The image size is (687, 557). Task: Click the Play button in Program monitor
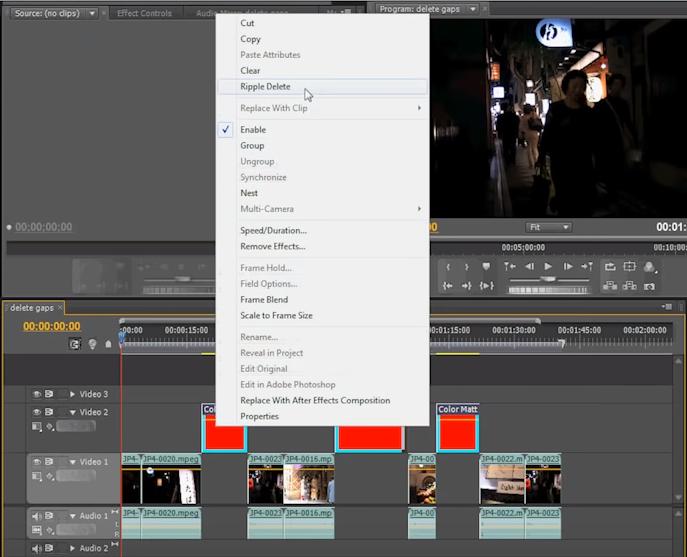[548, 267]
